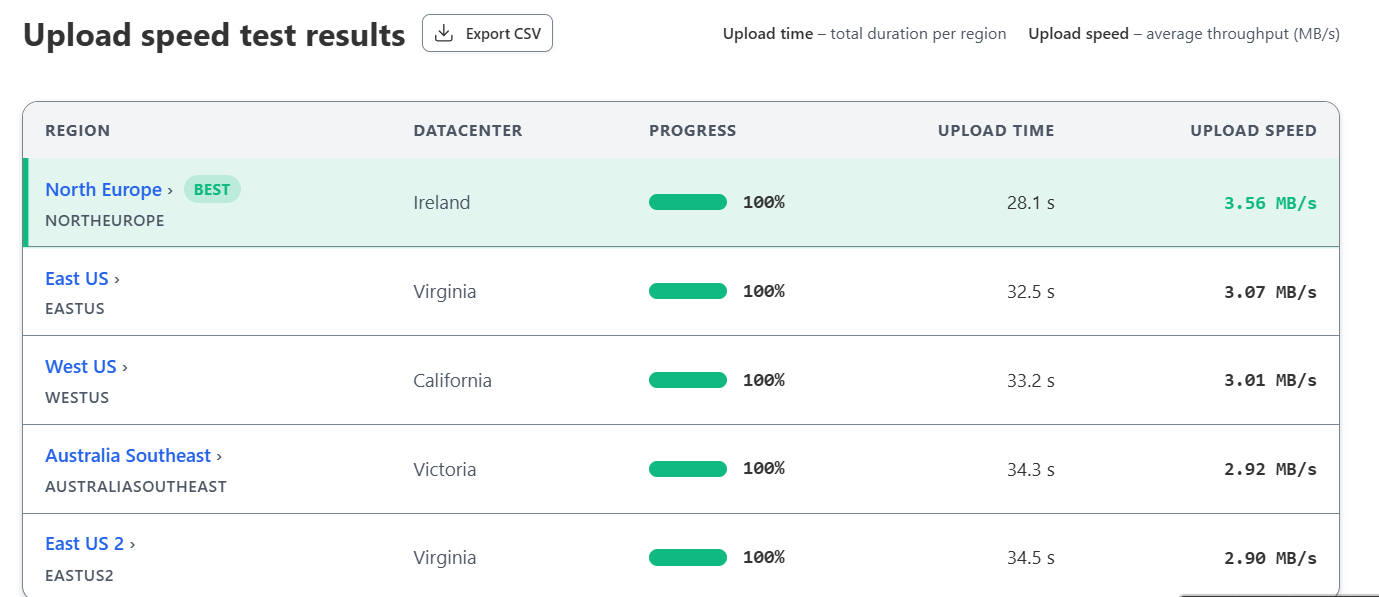Sort by the Region column header

point(78,131)
